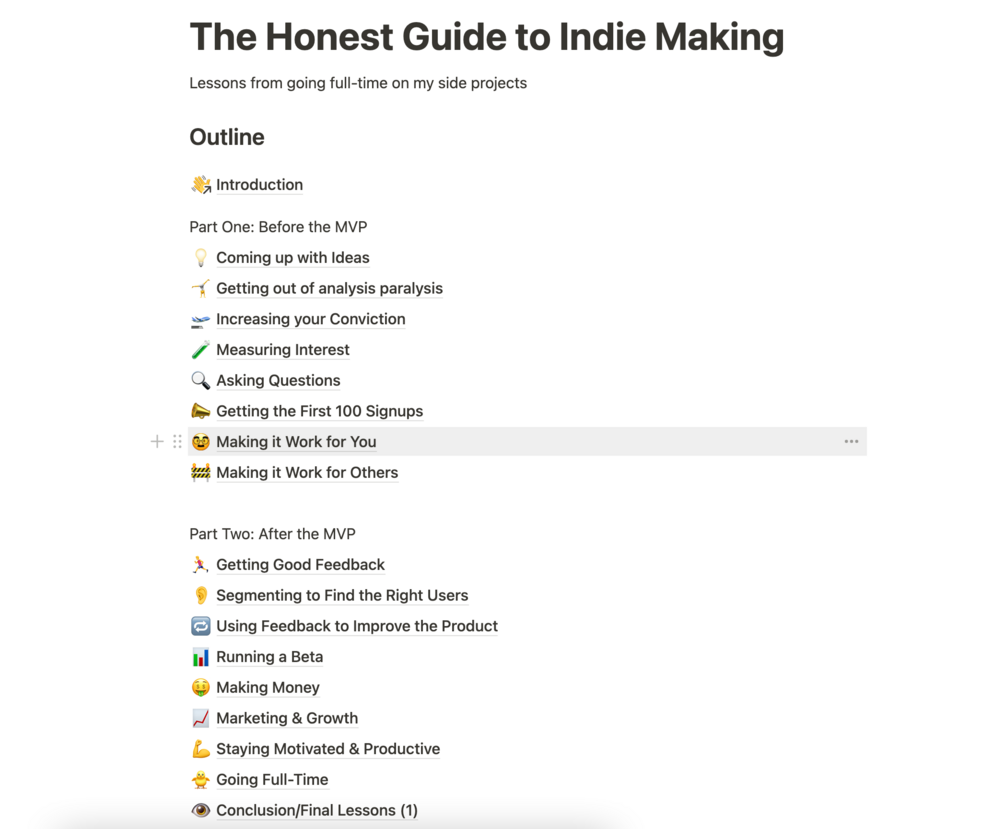Click the flexed bicep icon beside Staying Motivated
The image size is (1005, 829).
tap(201, 749)
